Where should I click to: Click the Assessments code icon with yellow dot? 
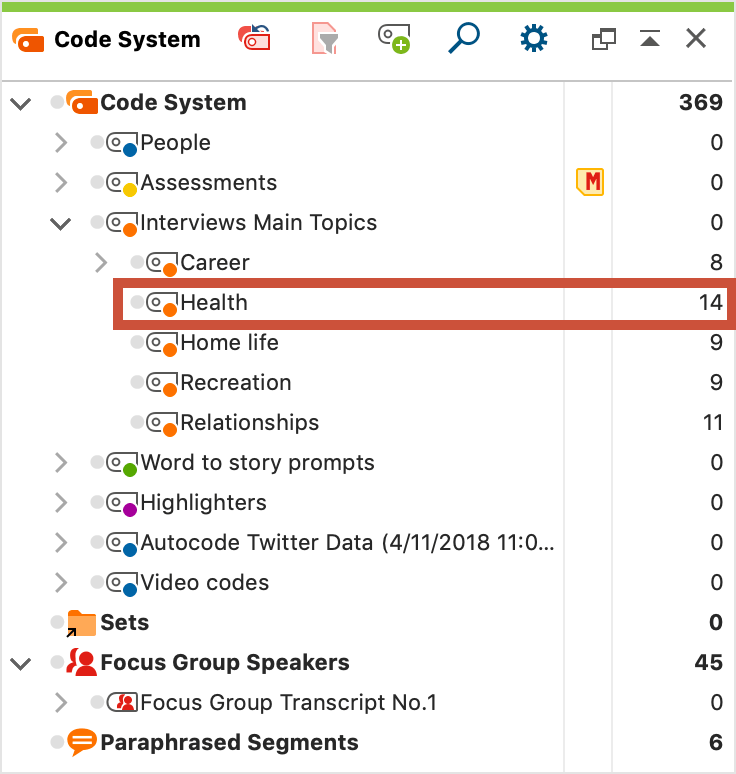point(121,184)
